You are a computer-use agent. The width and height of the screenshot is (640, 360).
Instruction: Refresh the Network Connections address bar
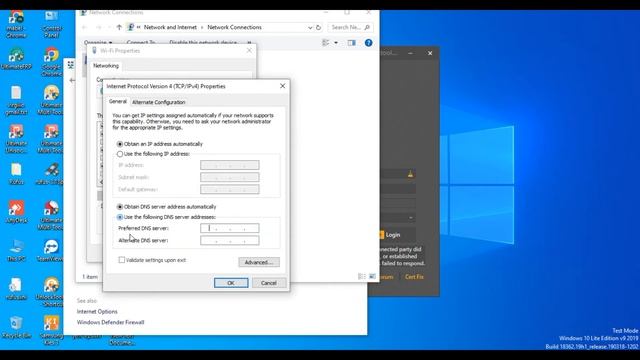[x=318, y=27]
